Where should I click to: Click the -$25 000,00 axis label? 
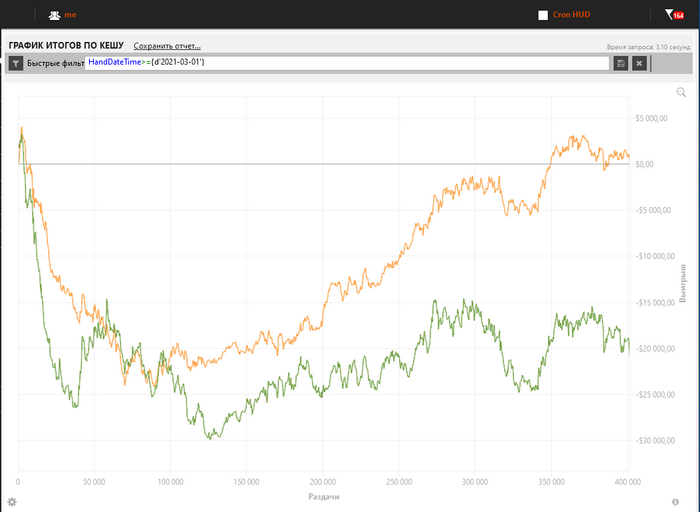pos(655,395)
